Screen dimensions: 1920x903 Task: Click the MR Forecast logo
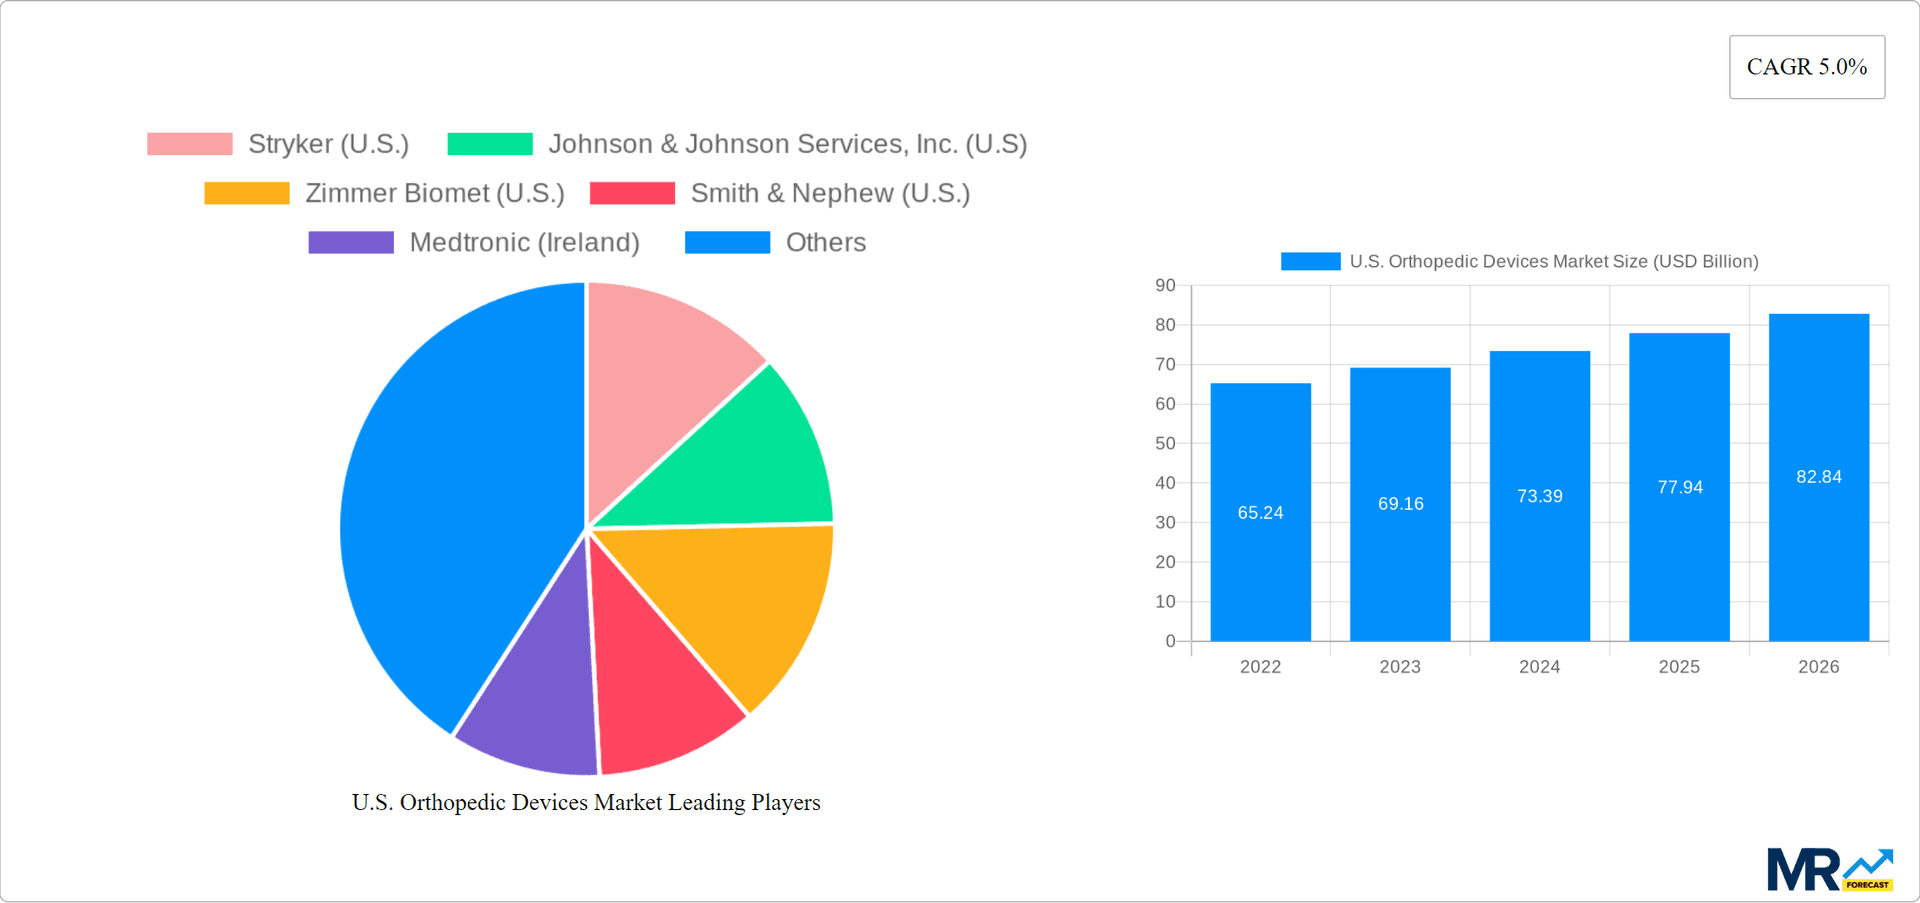pos(1828,868)
